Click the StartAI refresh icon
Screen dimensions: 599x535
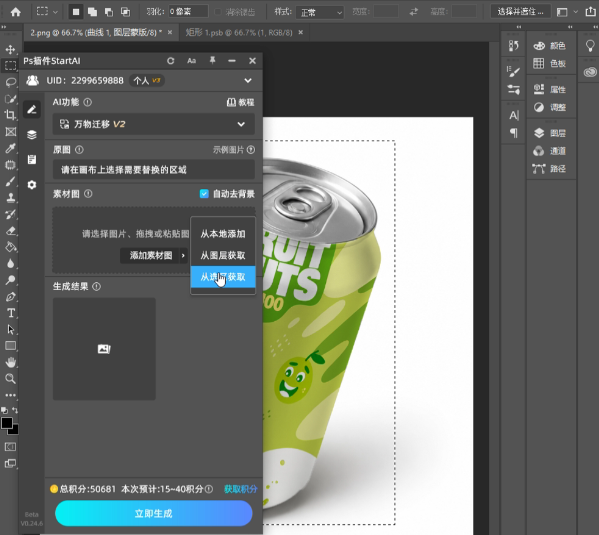tap(170, 61)
